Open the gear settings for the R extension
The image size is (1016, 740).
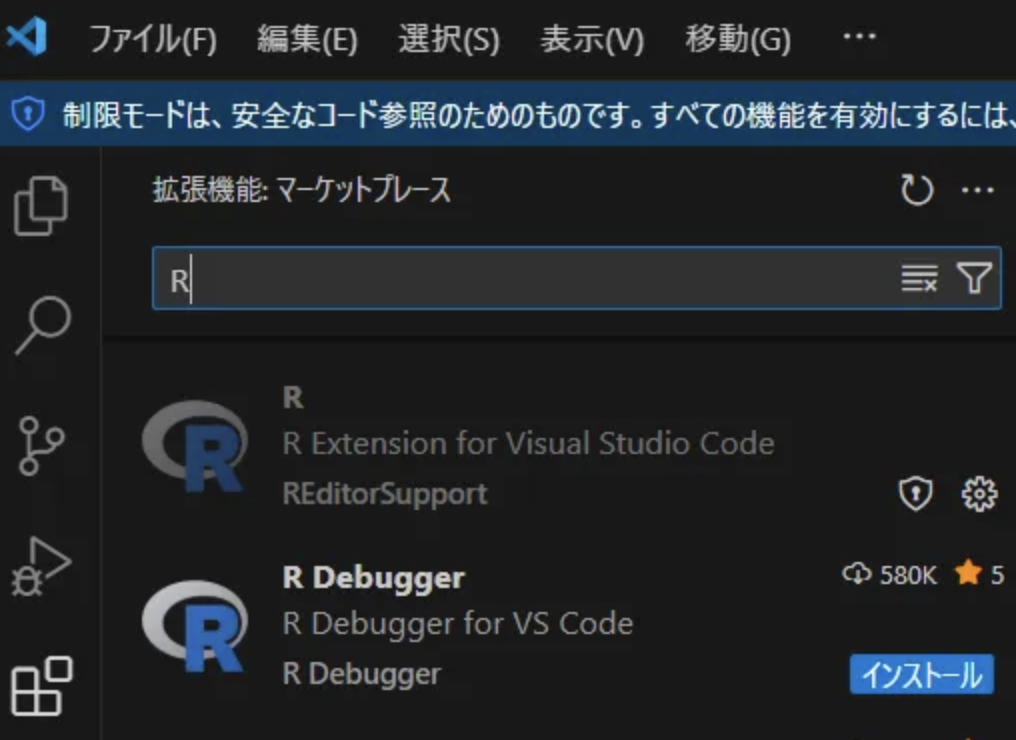click(x=978, y=493)
